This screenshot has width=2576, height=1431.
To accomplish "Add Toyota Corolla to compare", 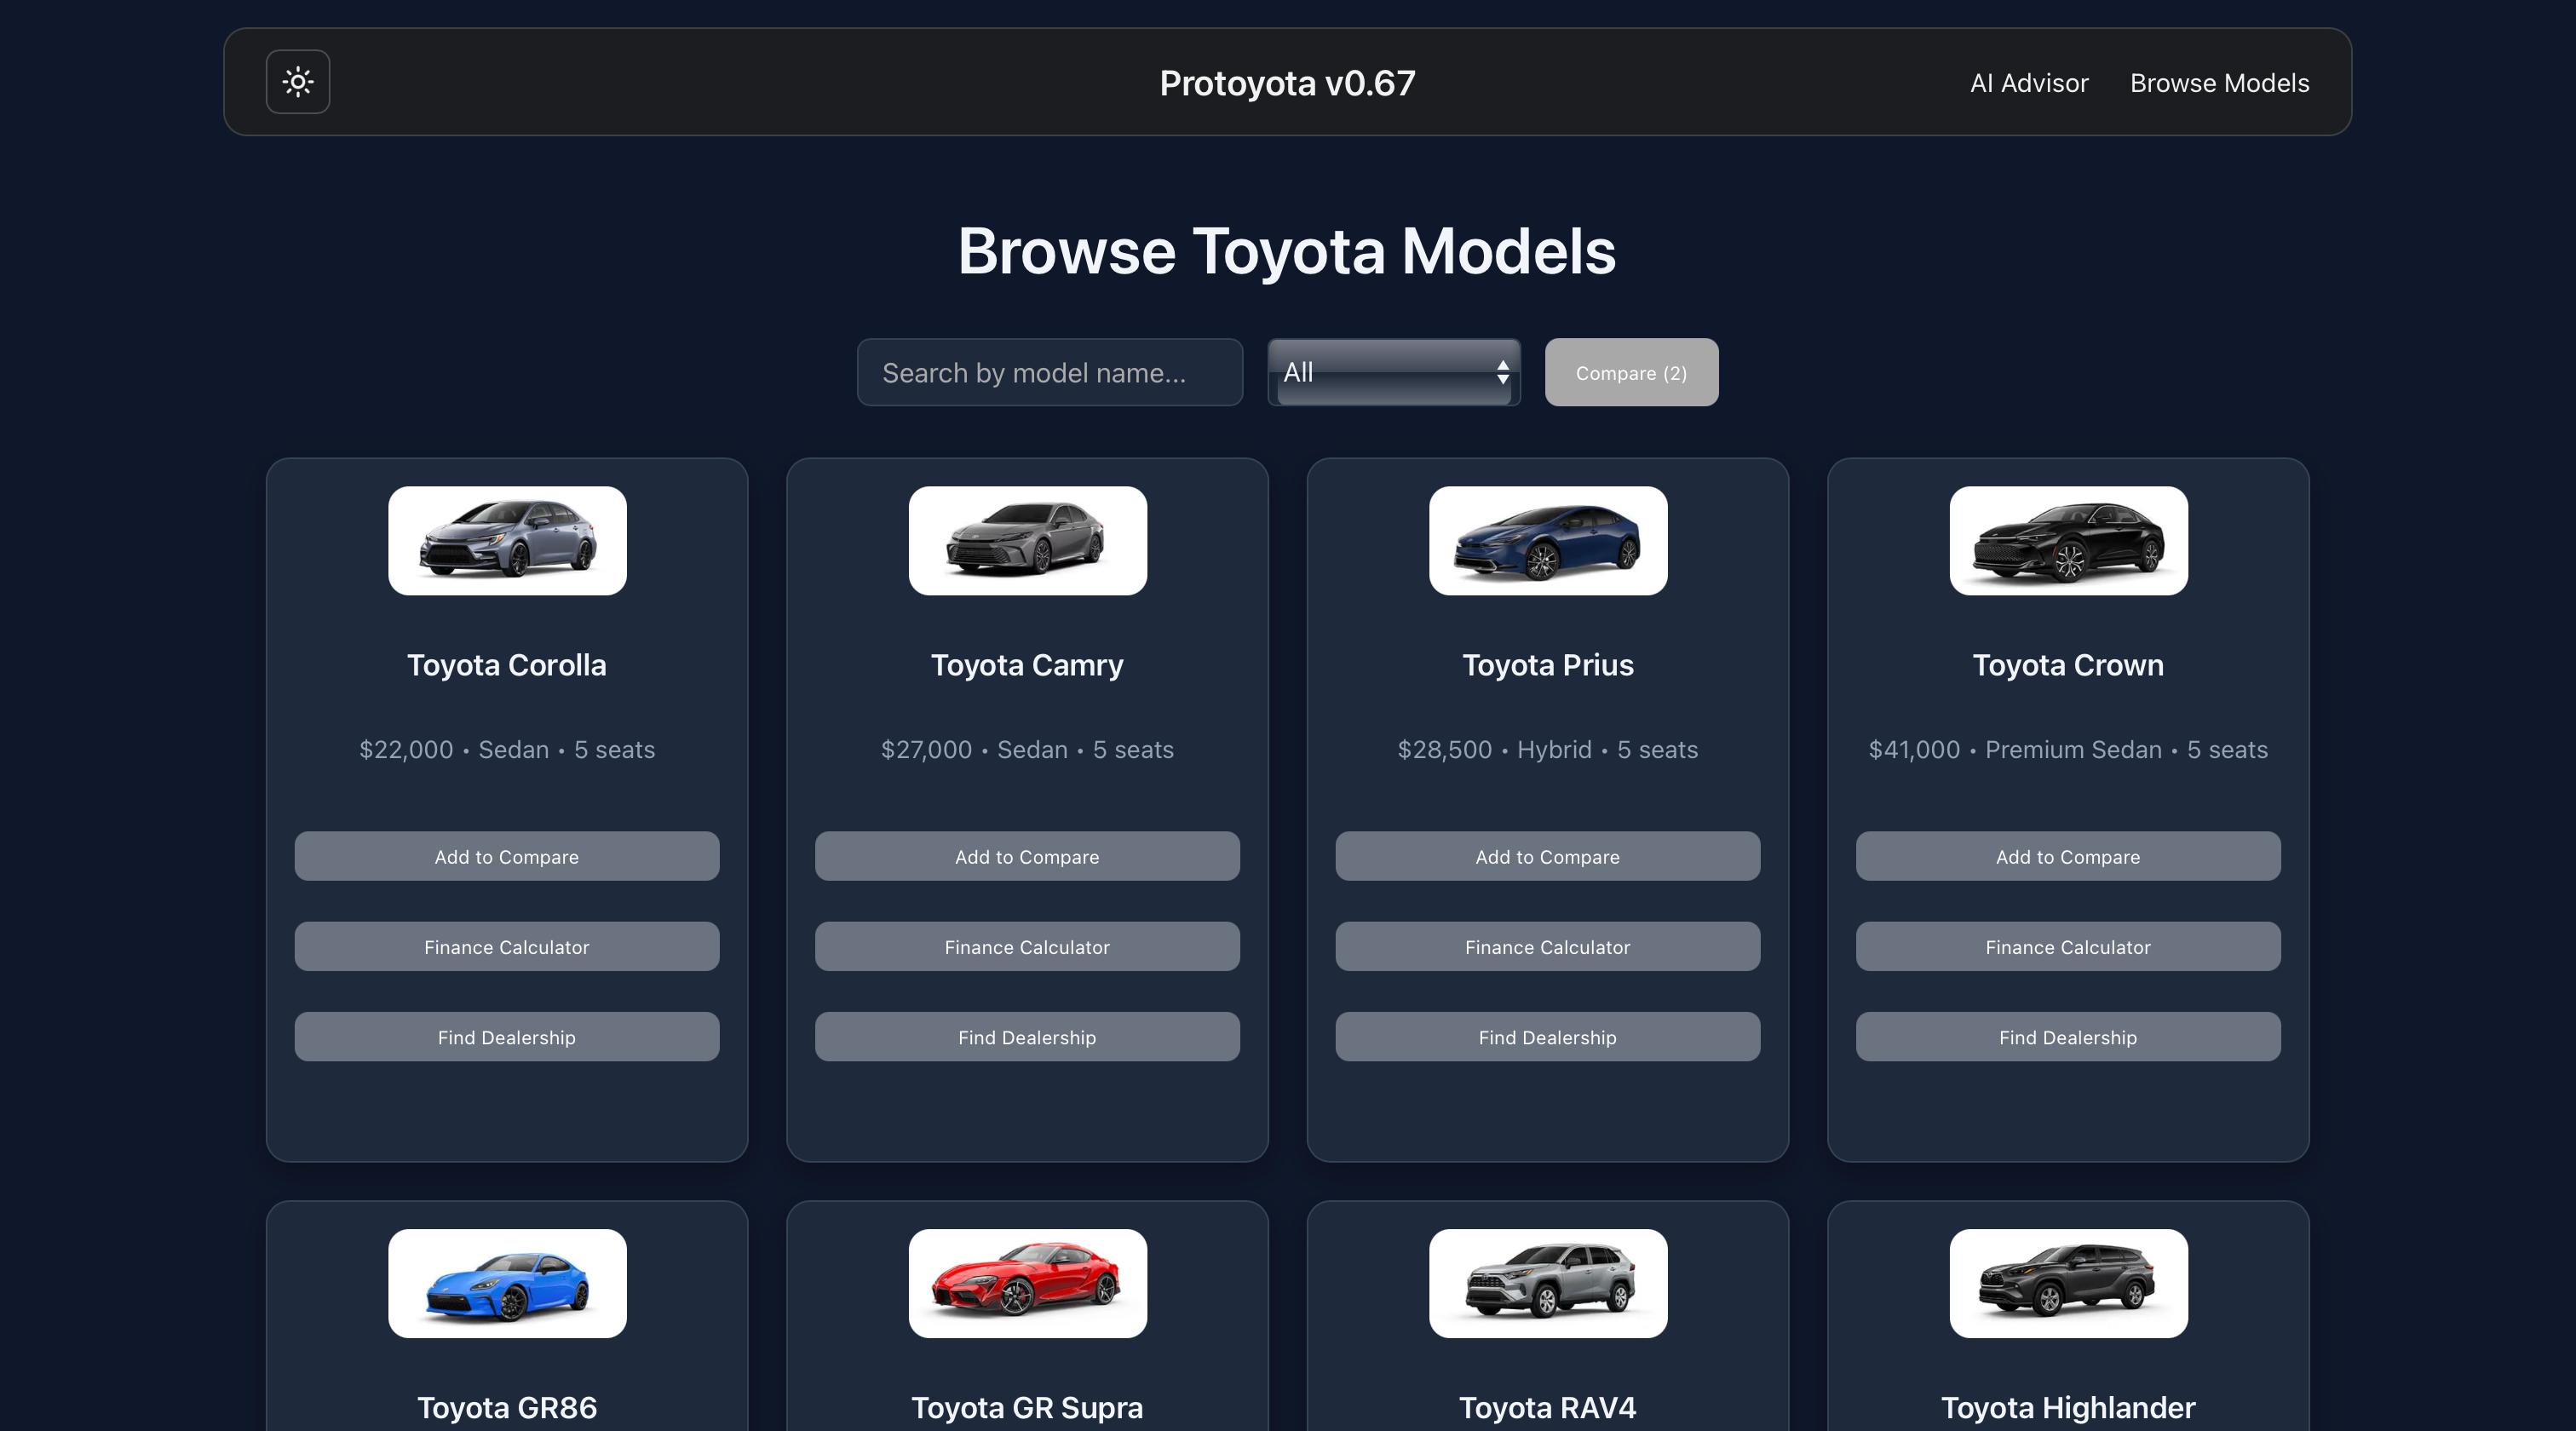I will (x=506, y=857).
